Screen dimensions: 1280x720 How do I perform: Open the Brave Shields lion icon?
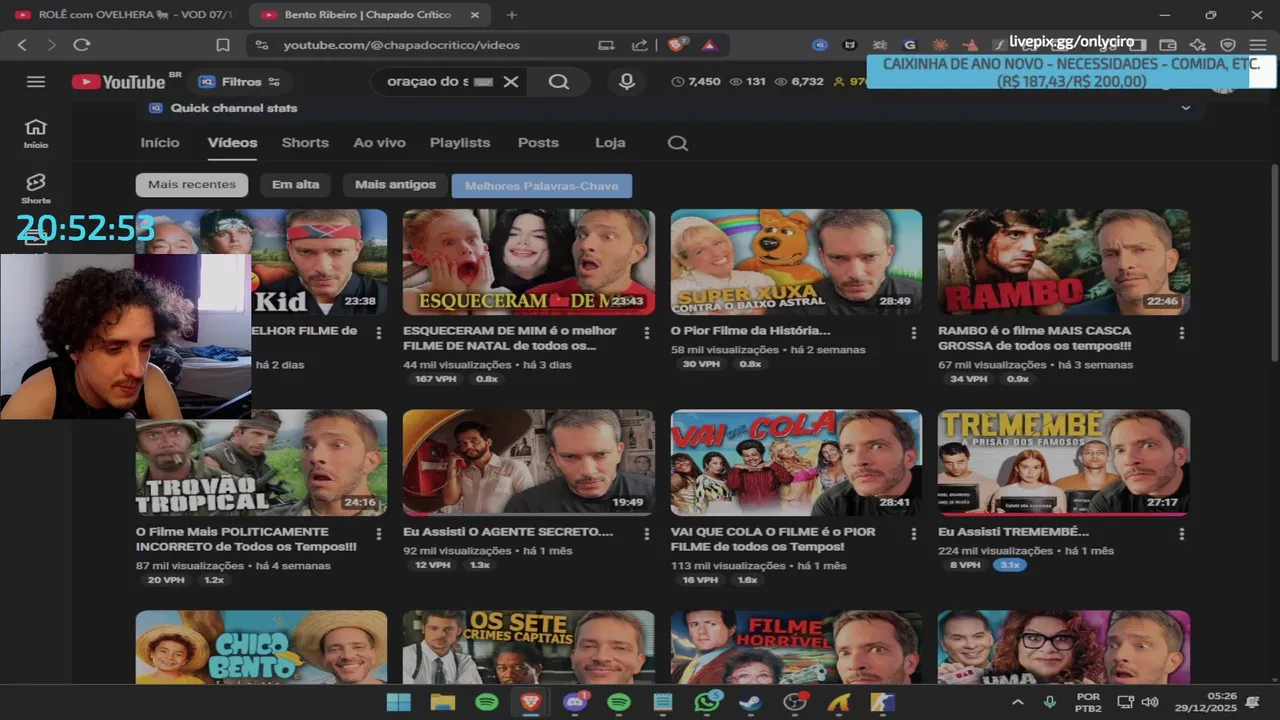pyautogui.click(x=678, y=45)
